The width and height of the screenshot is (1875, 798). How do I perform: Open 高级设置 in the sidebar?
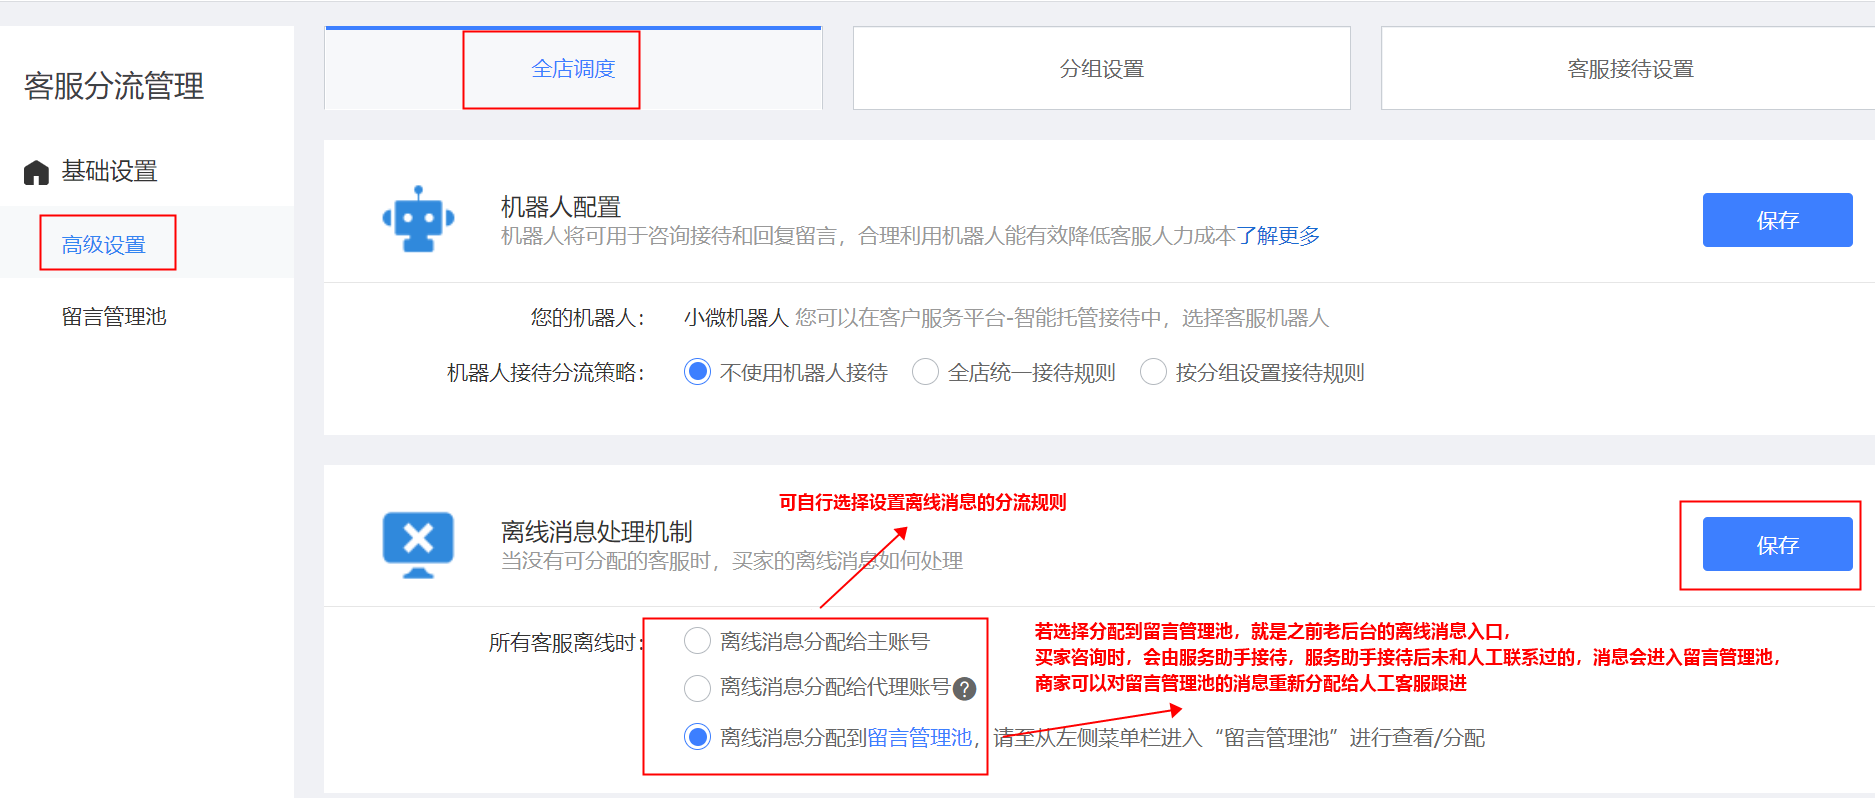[104, 245]
